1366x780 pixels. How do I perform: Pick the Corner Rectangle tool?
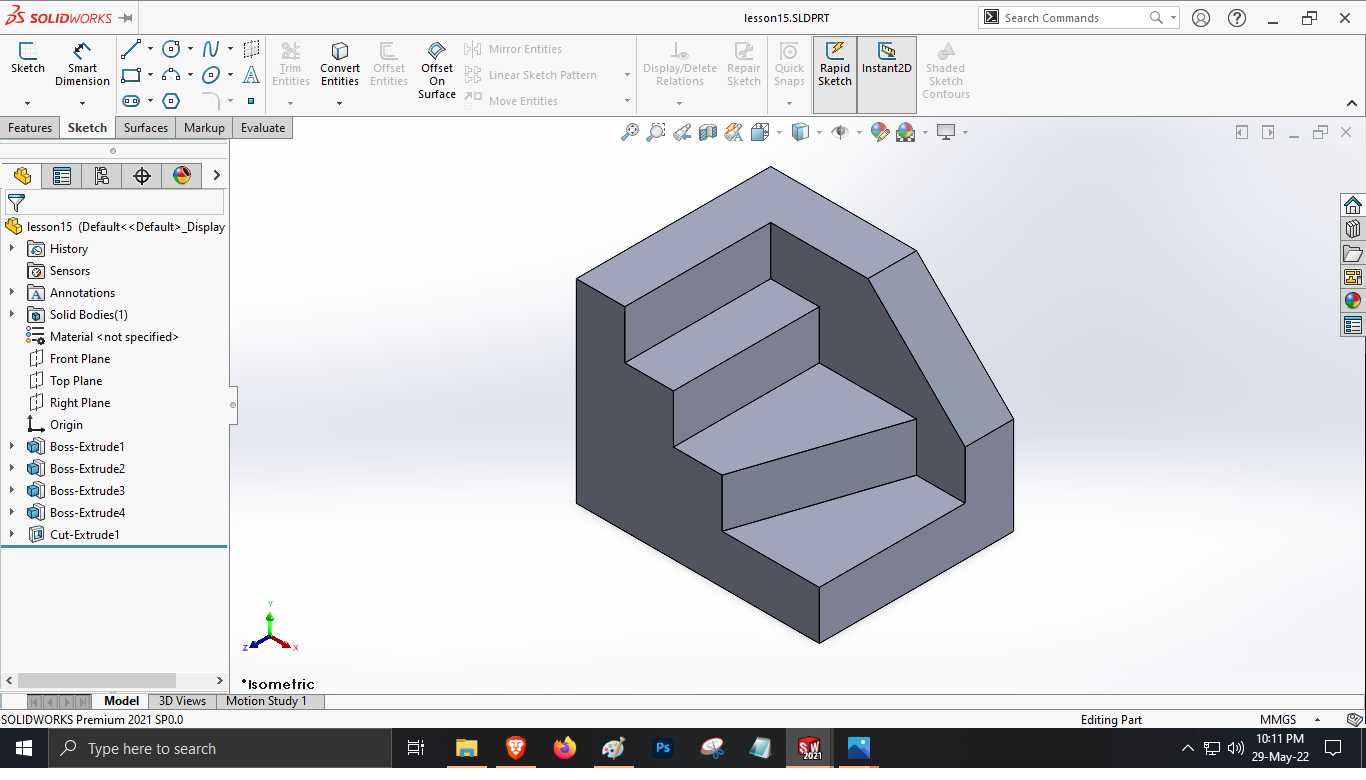130,75
